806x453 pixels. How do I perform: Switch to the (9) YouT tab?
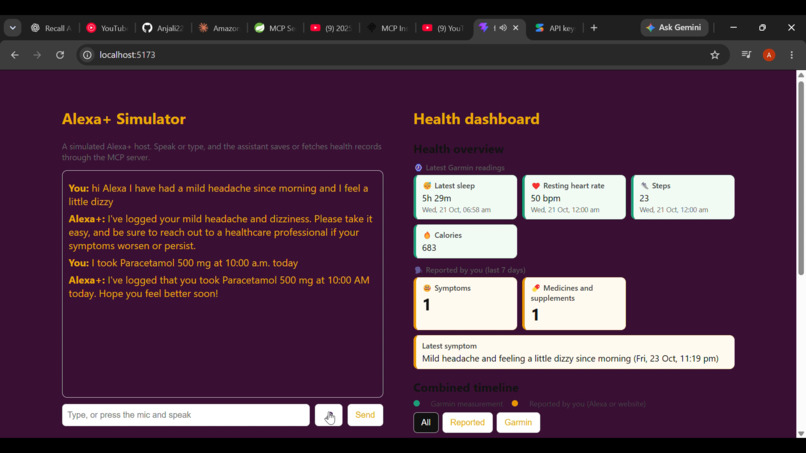point(444,28)
